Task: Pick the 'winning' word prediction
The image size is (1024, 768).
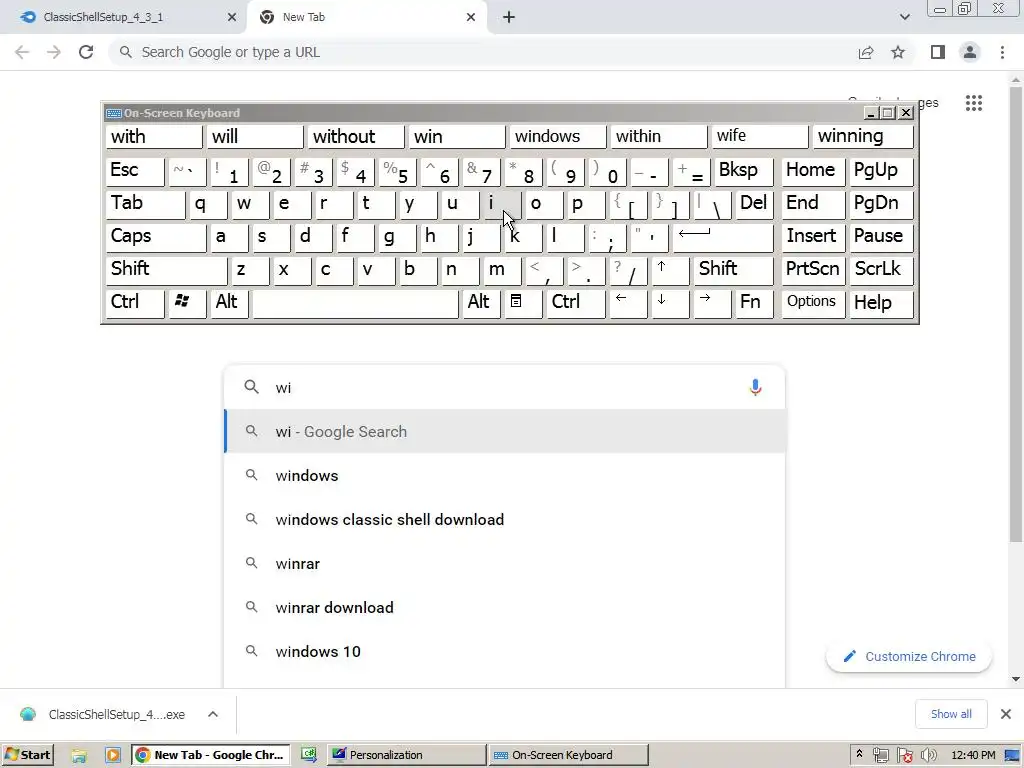Action: pos(862,136)
